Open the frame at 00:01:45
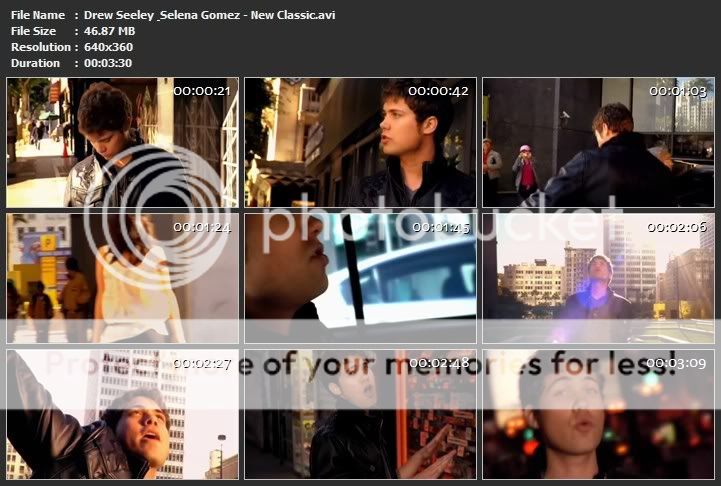The width and height of the screenshot is (721, 486). pyautogui.click(x=360, y=278)
